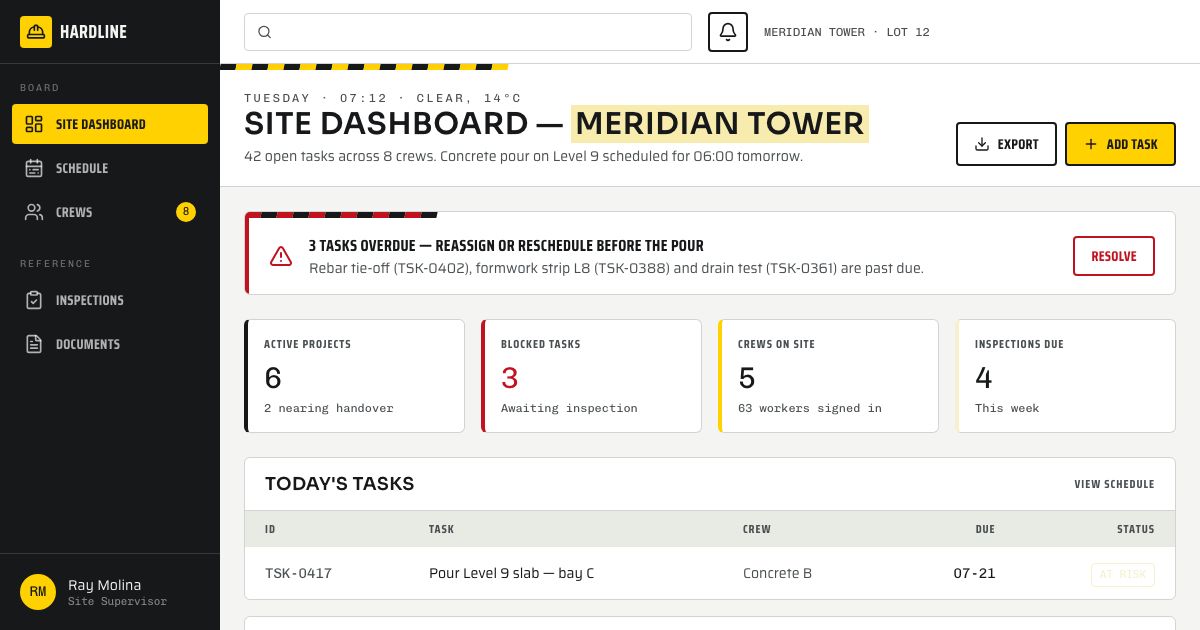1200x630 pixels.
Task: Click the Crews count badge 8
Action: (x=186, y=212)
